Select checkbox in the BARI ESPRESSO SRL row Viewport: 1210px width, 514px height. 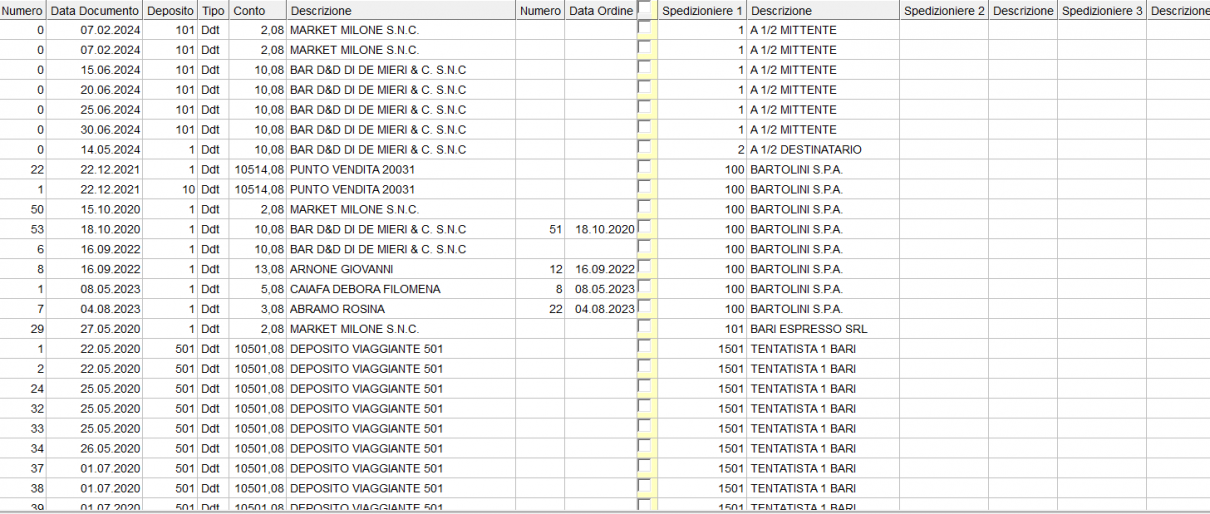point(644,326)
